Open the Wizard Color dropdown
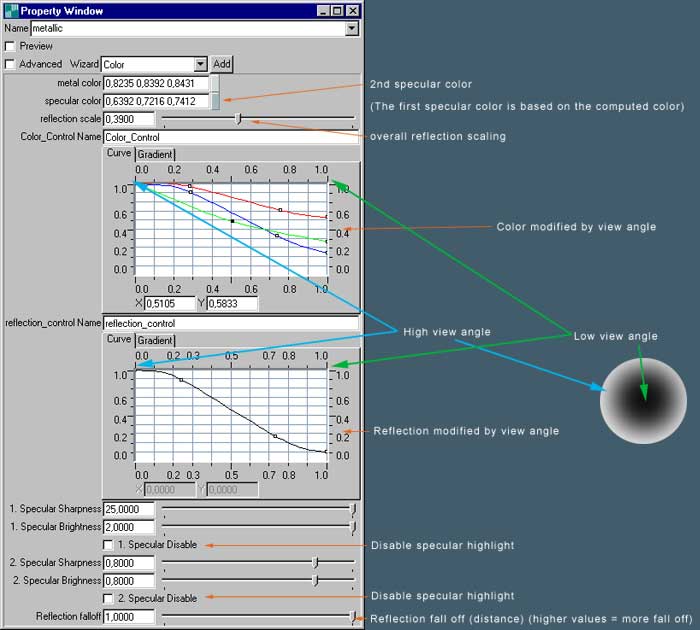 tap(200, 64)
